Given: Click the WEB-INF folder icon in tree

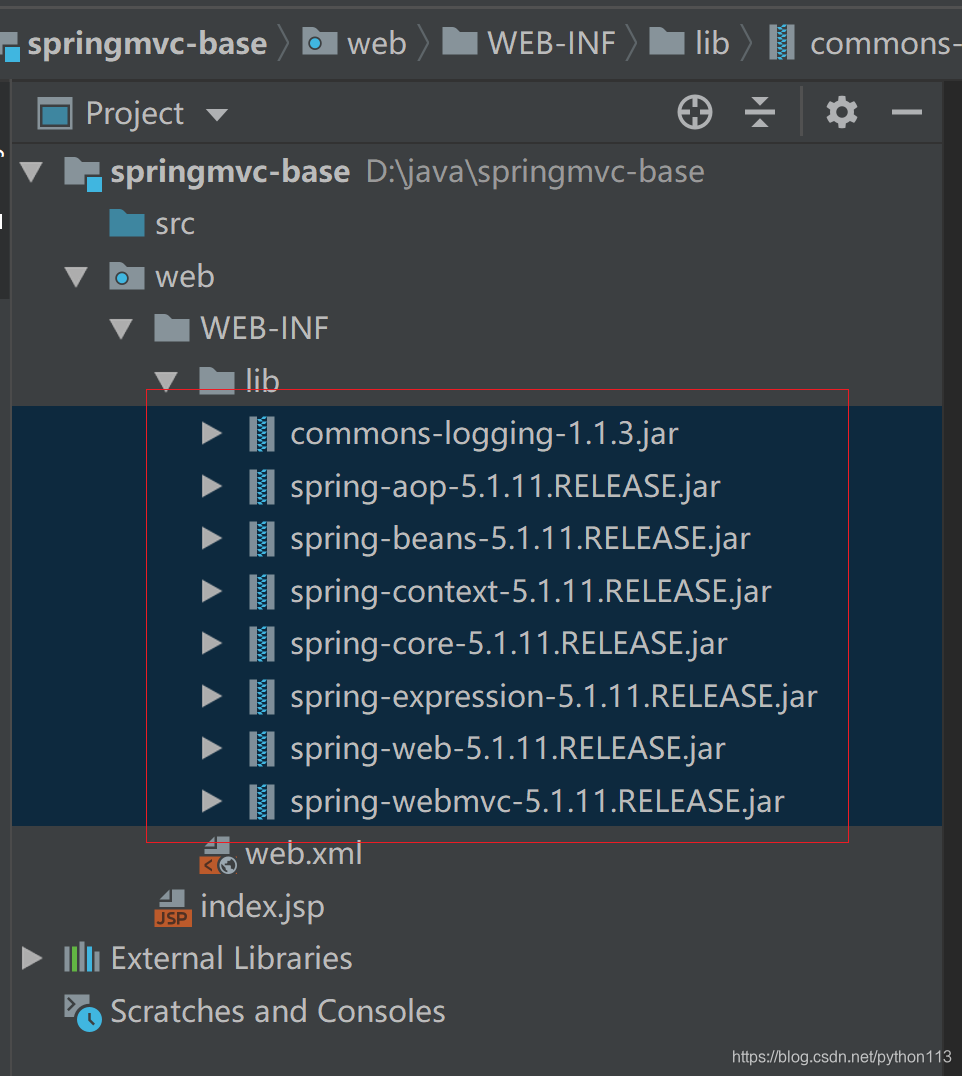Looking at the screenshot, I should tap(172, 328).
